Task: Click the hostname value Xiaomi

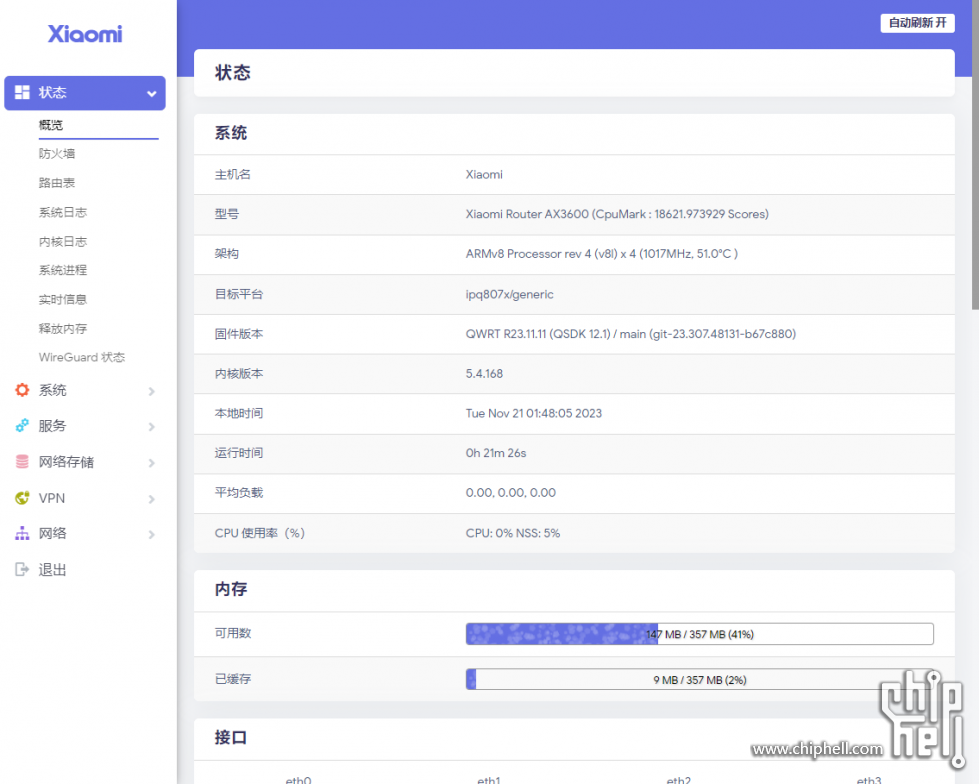Action: point(484,175)
